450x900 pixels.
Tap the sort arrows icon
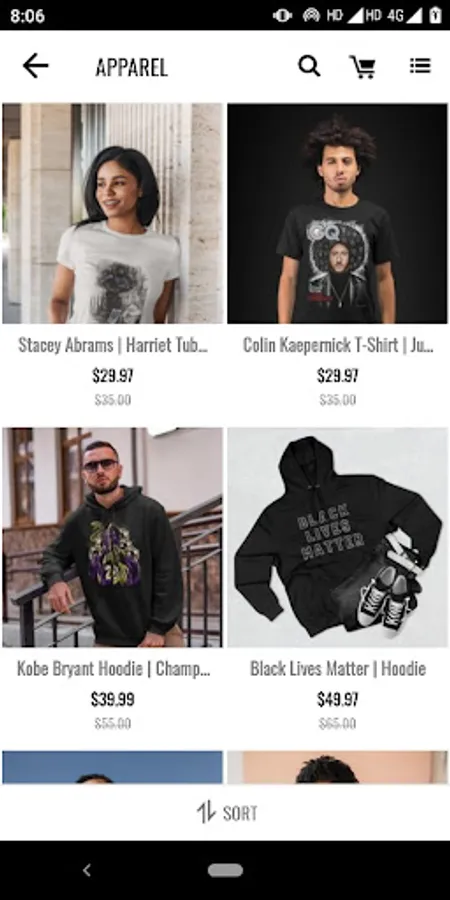(206, 813)
